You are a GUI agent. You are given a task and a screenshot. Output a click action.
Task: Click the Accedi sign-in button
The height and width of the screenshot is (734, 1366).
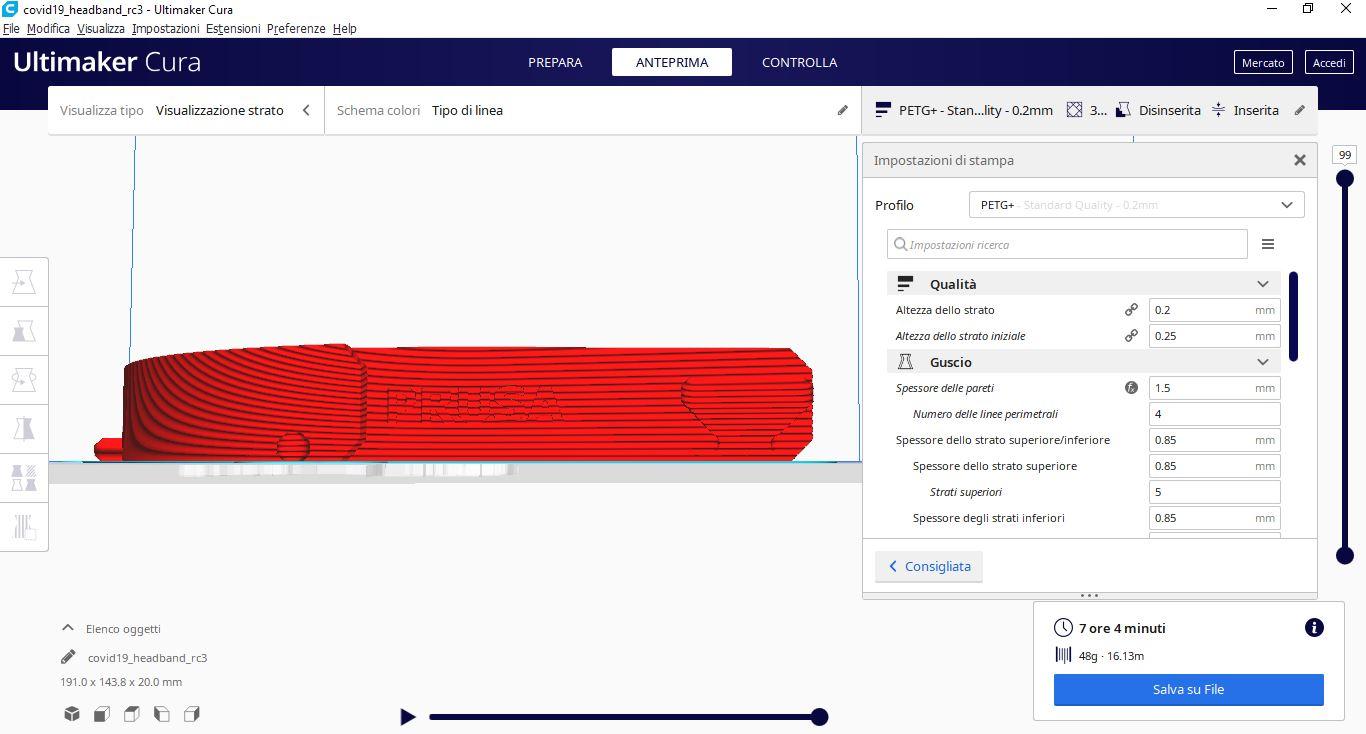click(x=1329, y=62)
